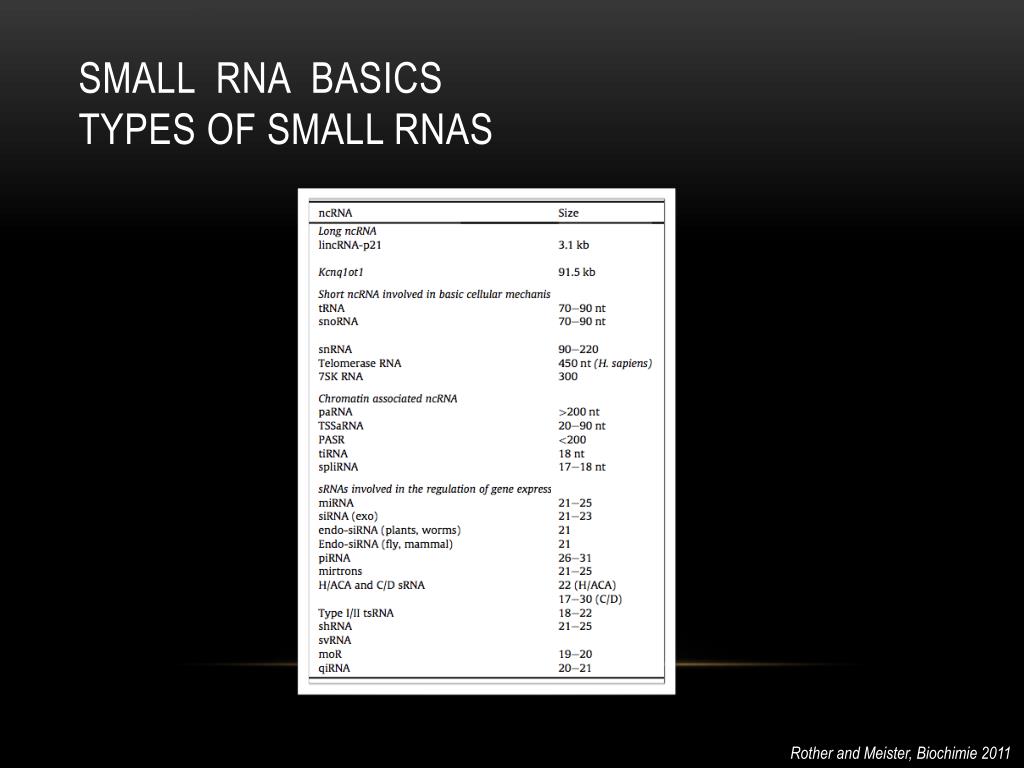Image resolution: width=1024 pixels, height=768 pixels.
Task: Select the 'siRNA (exo)' row label
Action: [x=347, y=516]
